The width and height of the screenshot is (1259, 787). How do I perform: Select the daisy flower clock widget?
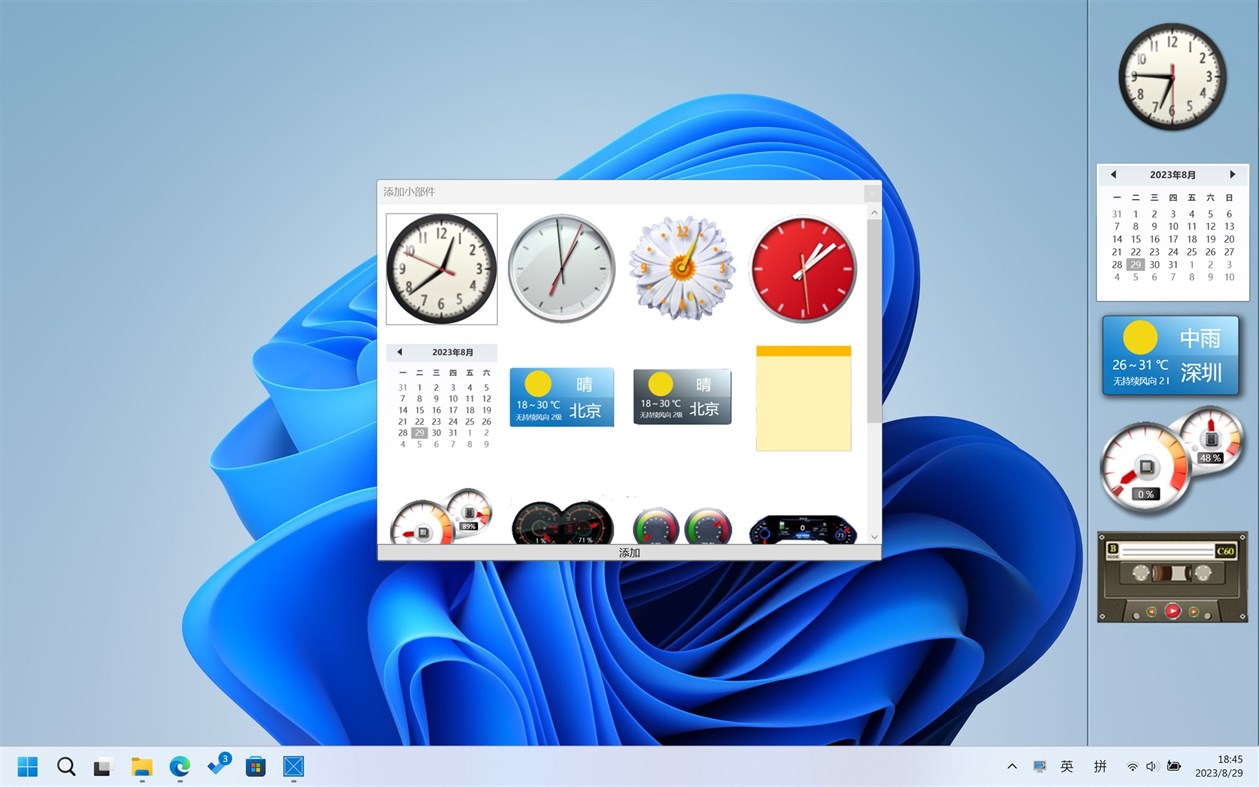click(681, 268)
